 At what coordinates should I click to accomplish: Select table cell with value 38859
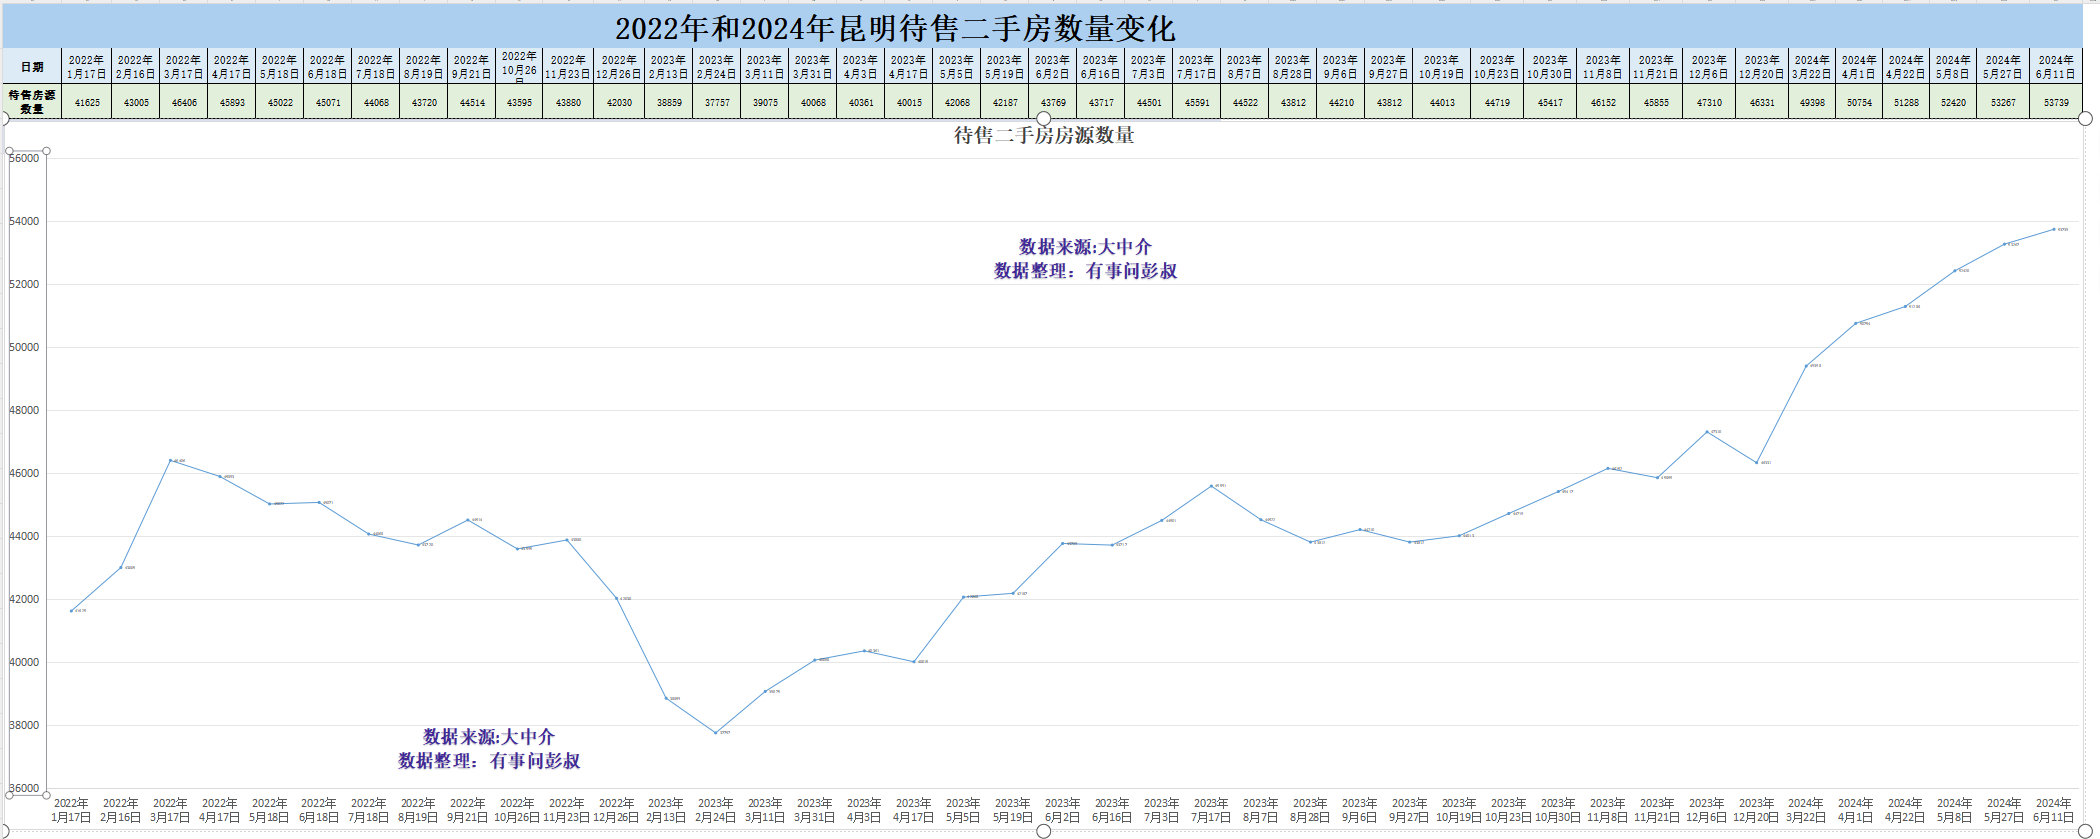click(x=669, y=102)
